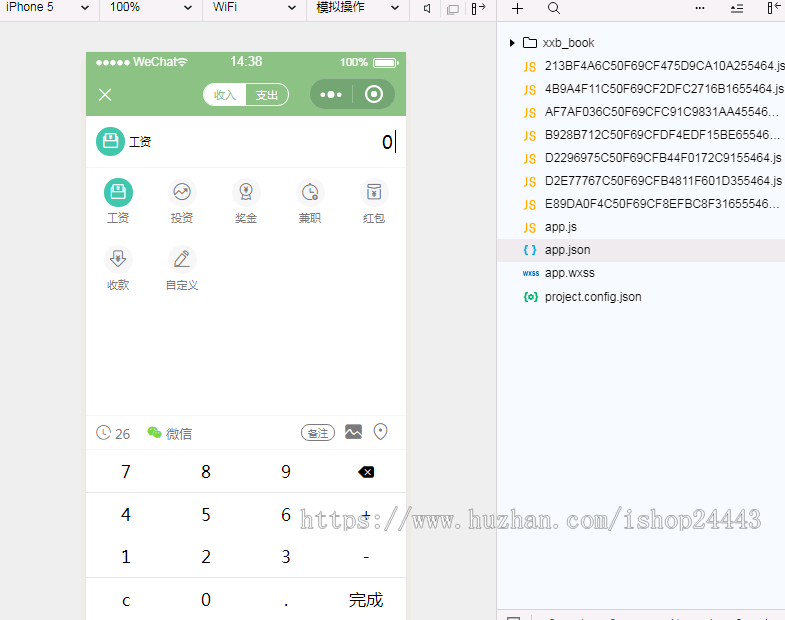Image resolution: width=785 pixels, height=620 pixels.
Task: Tap 完成 to finish entry
Action: (366, 599)
